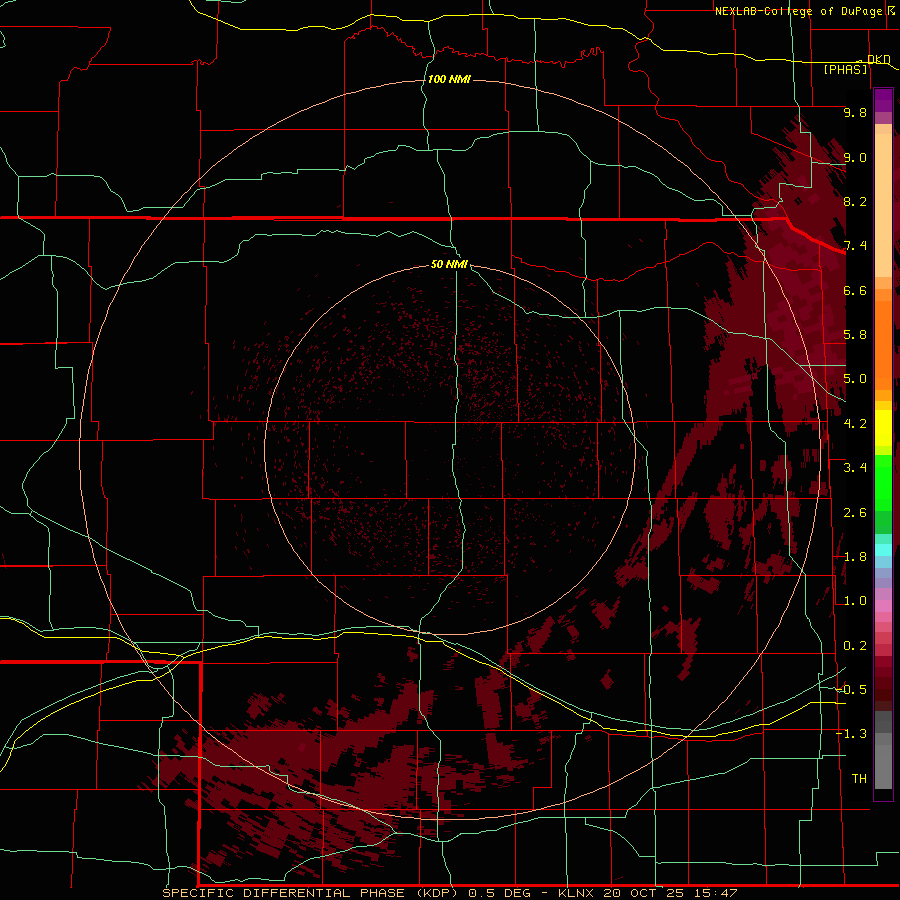The width and height of the screenshot is (900, 900).
Task: Click the 2.6 scale value
Action: point(855,513)
